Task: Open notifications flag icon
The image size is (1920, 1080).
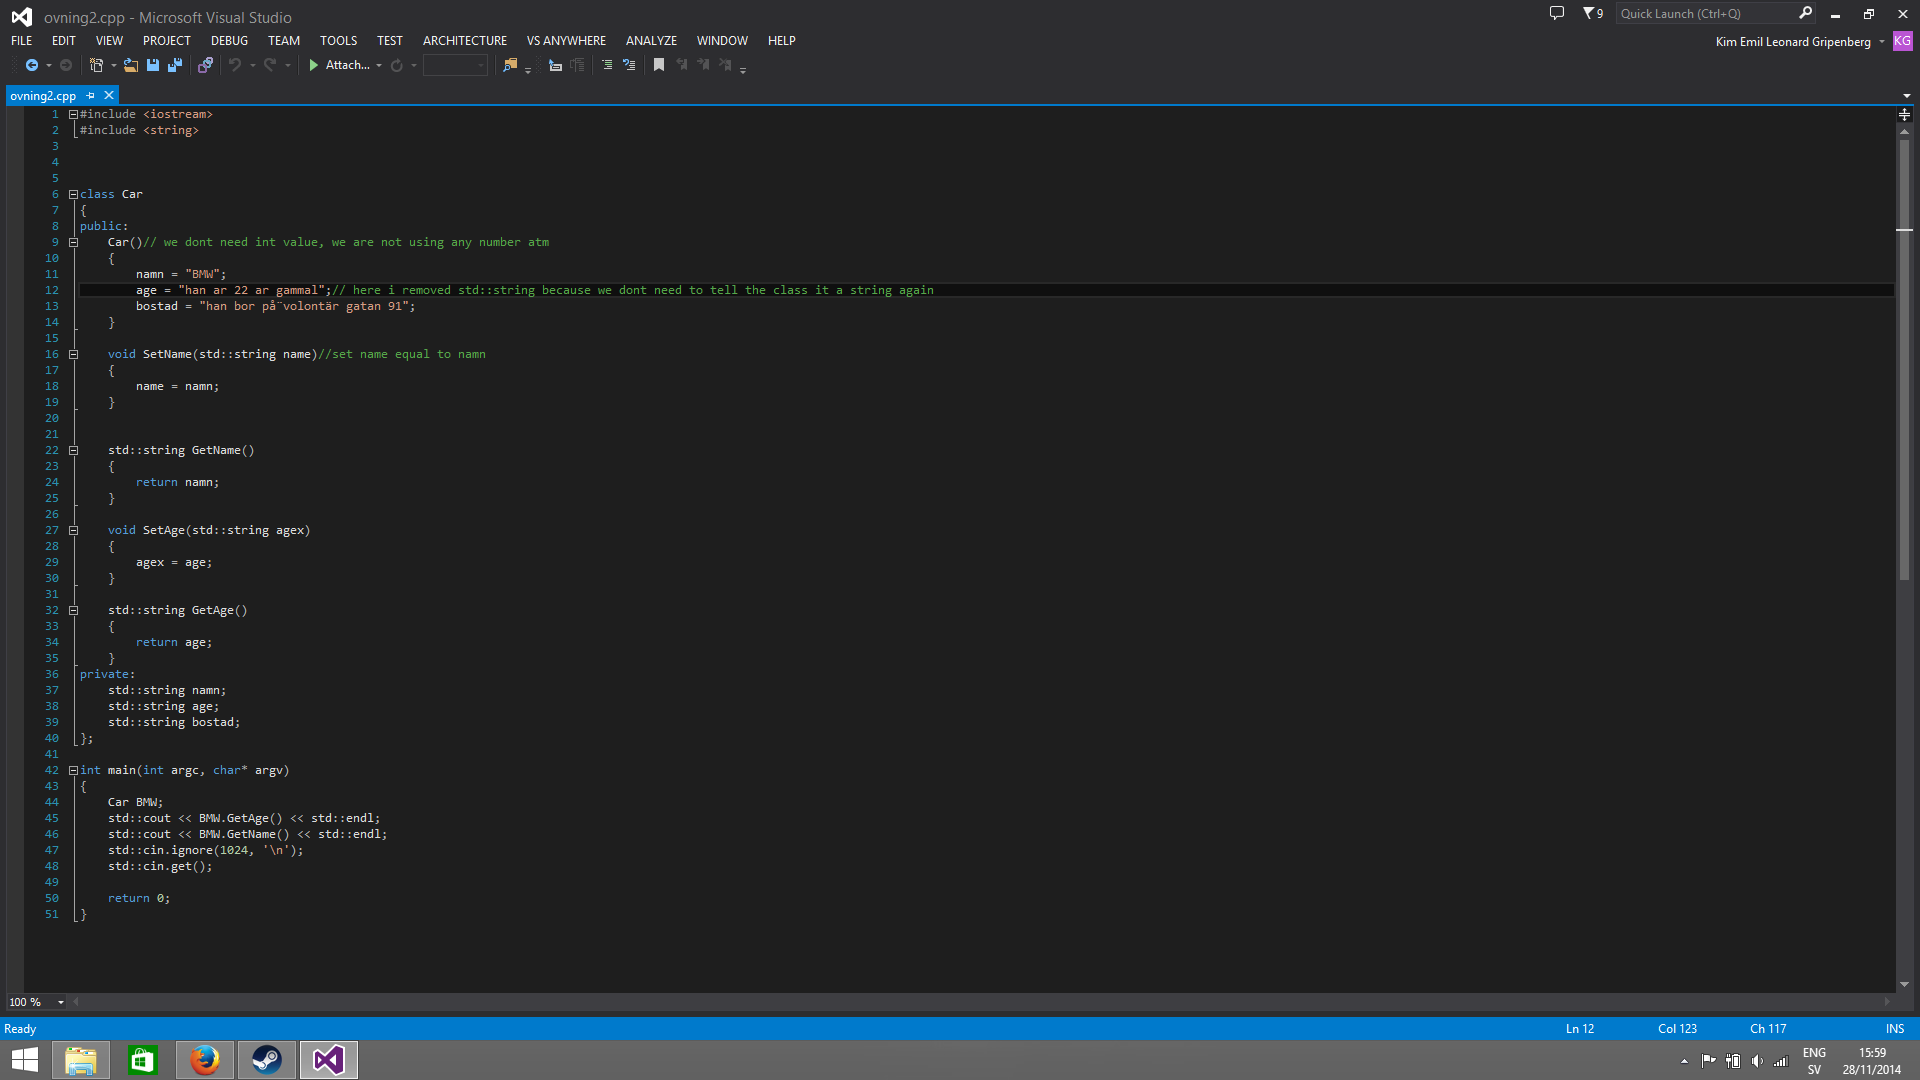Action: (1592, 13)
